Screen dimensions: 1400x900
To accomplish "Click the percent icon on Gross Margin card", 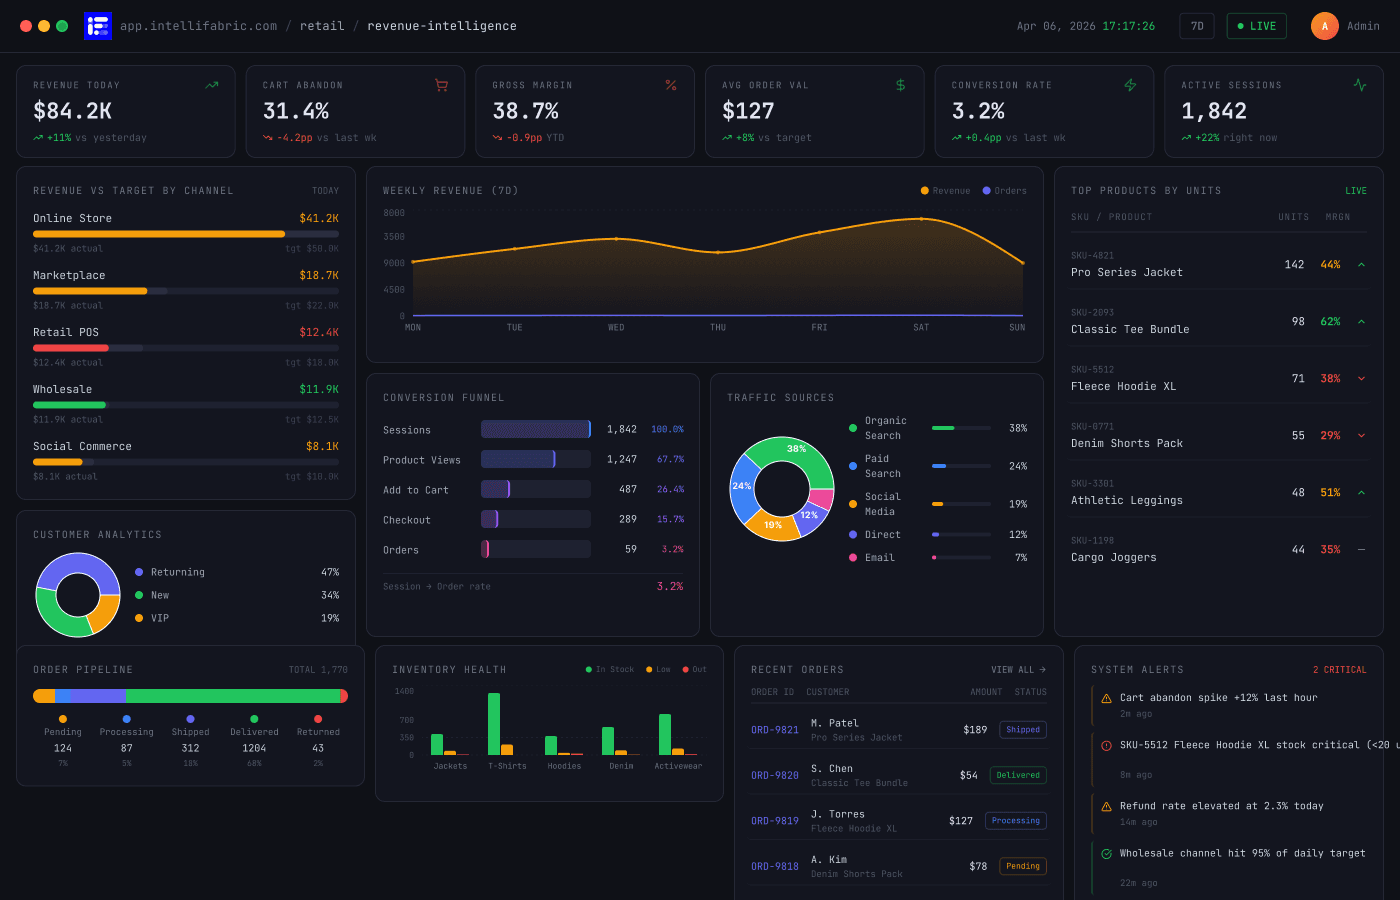I will (x=671, y=85).
